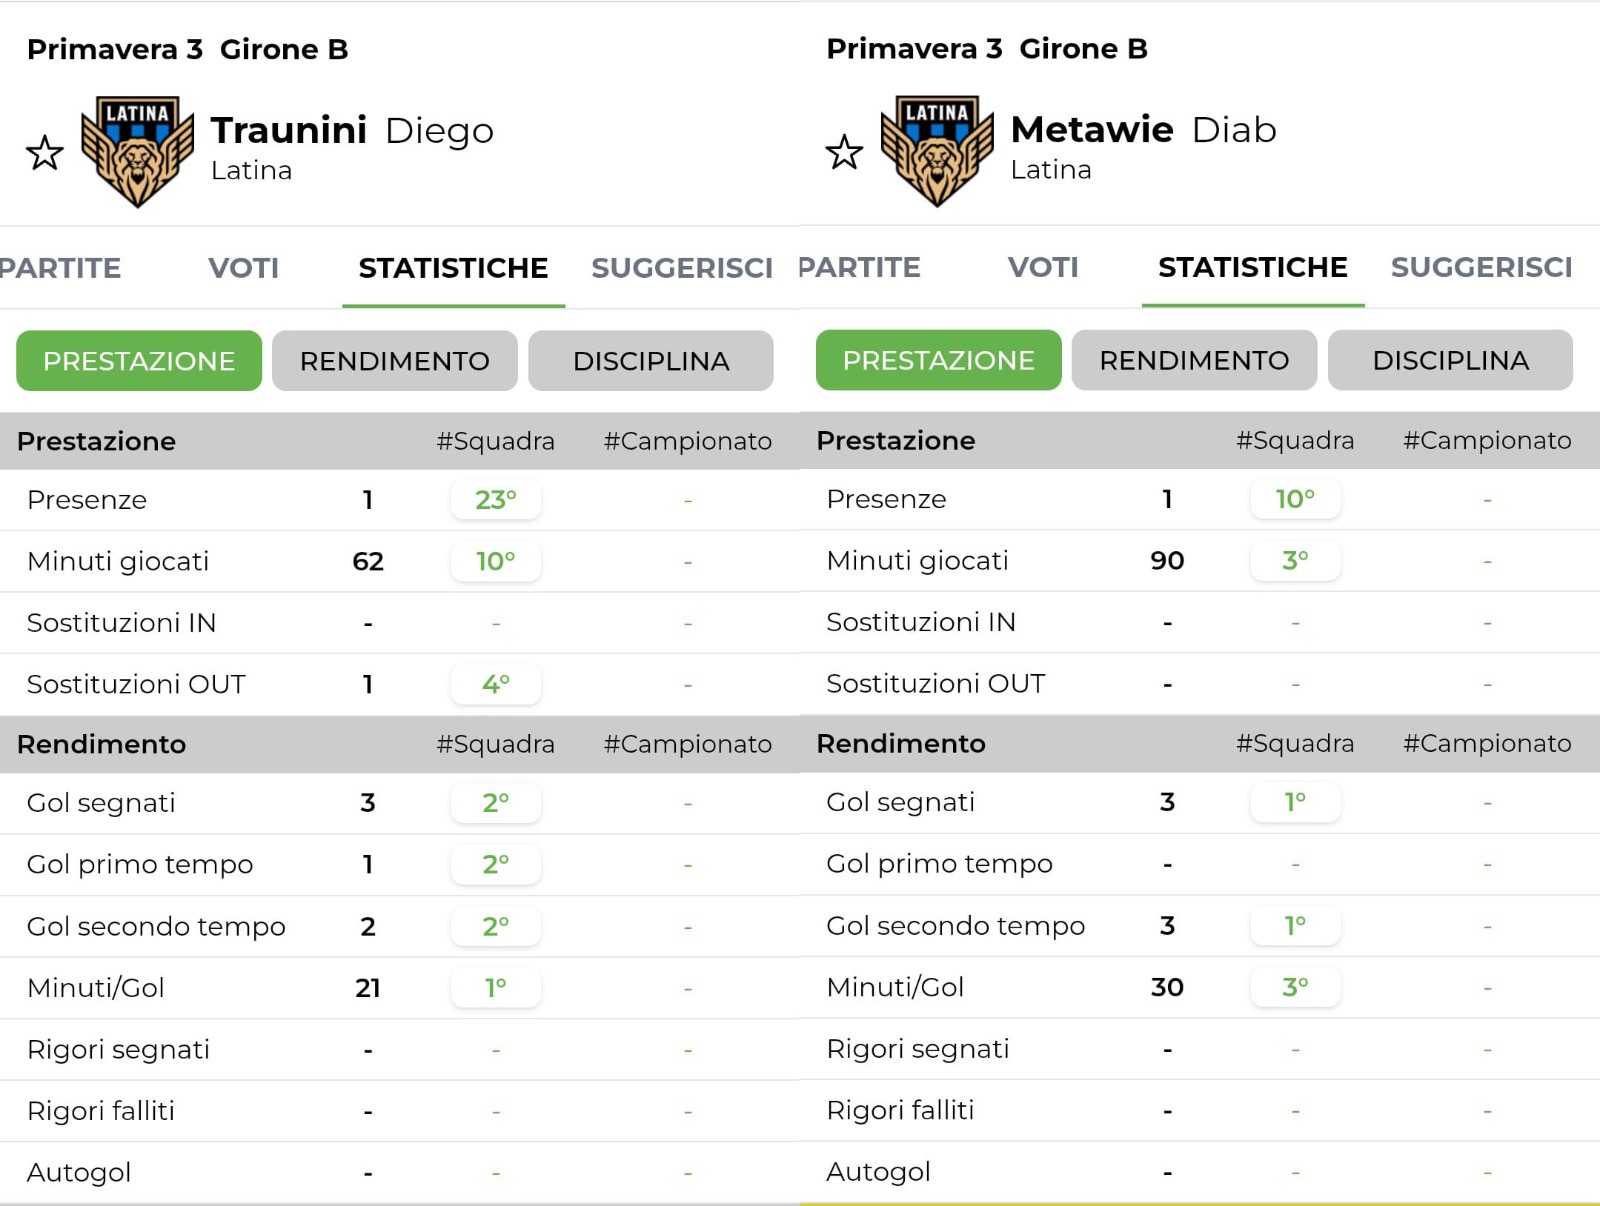Screen dimensions: 1600x1206
Task: Favorite Traunini Diego with the star icon
Action: click(45, 153)
